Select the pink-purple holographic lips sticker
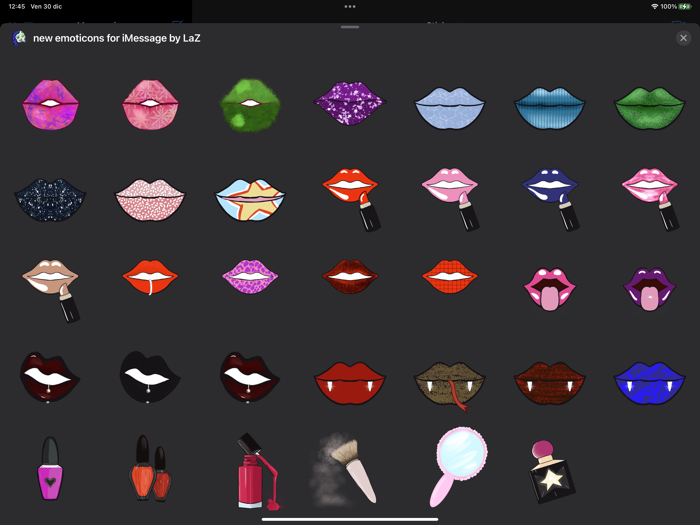700x525 pixels. [x=50, y=105]
